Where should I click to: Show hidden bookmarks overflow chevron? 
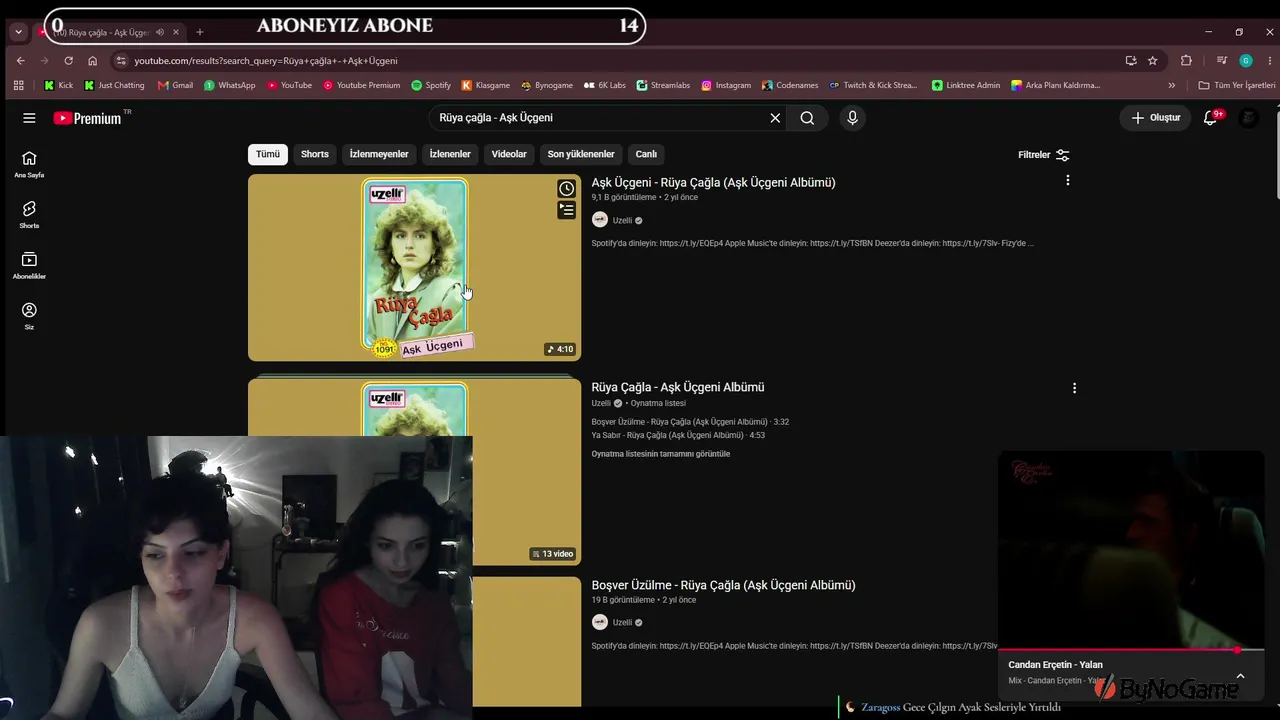pyautogui.click(x=1172, y=85)
